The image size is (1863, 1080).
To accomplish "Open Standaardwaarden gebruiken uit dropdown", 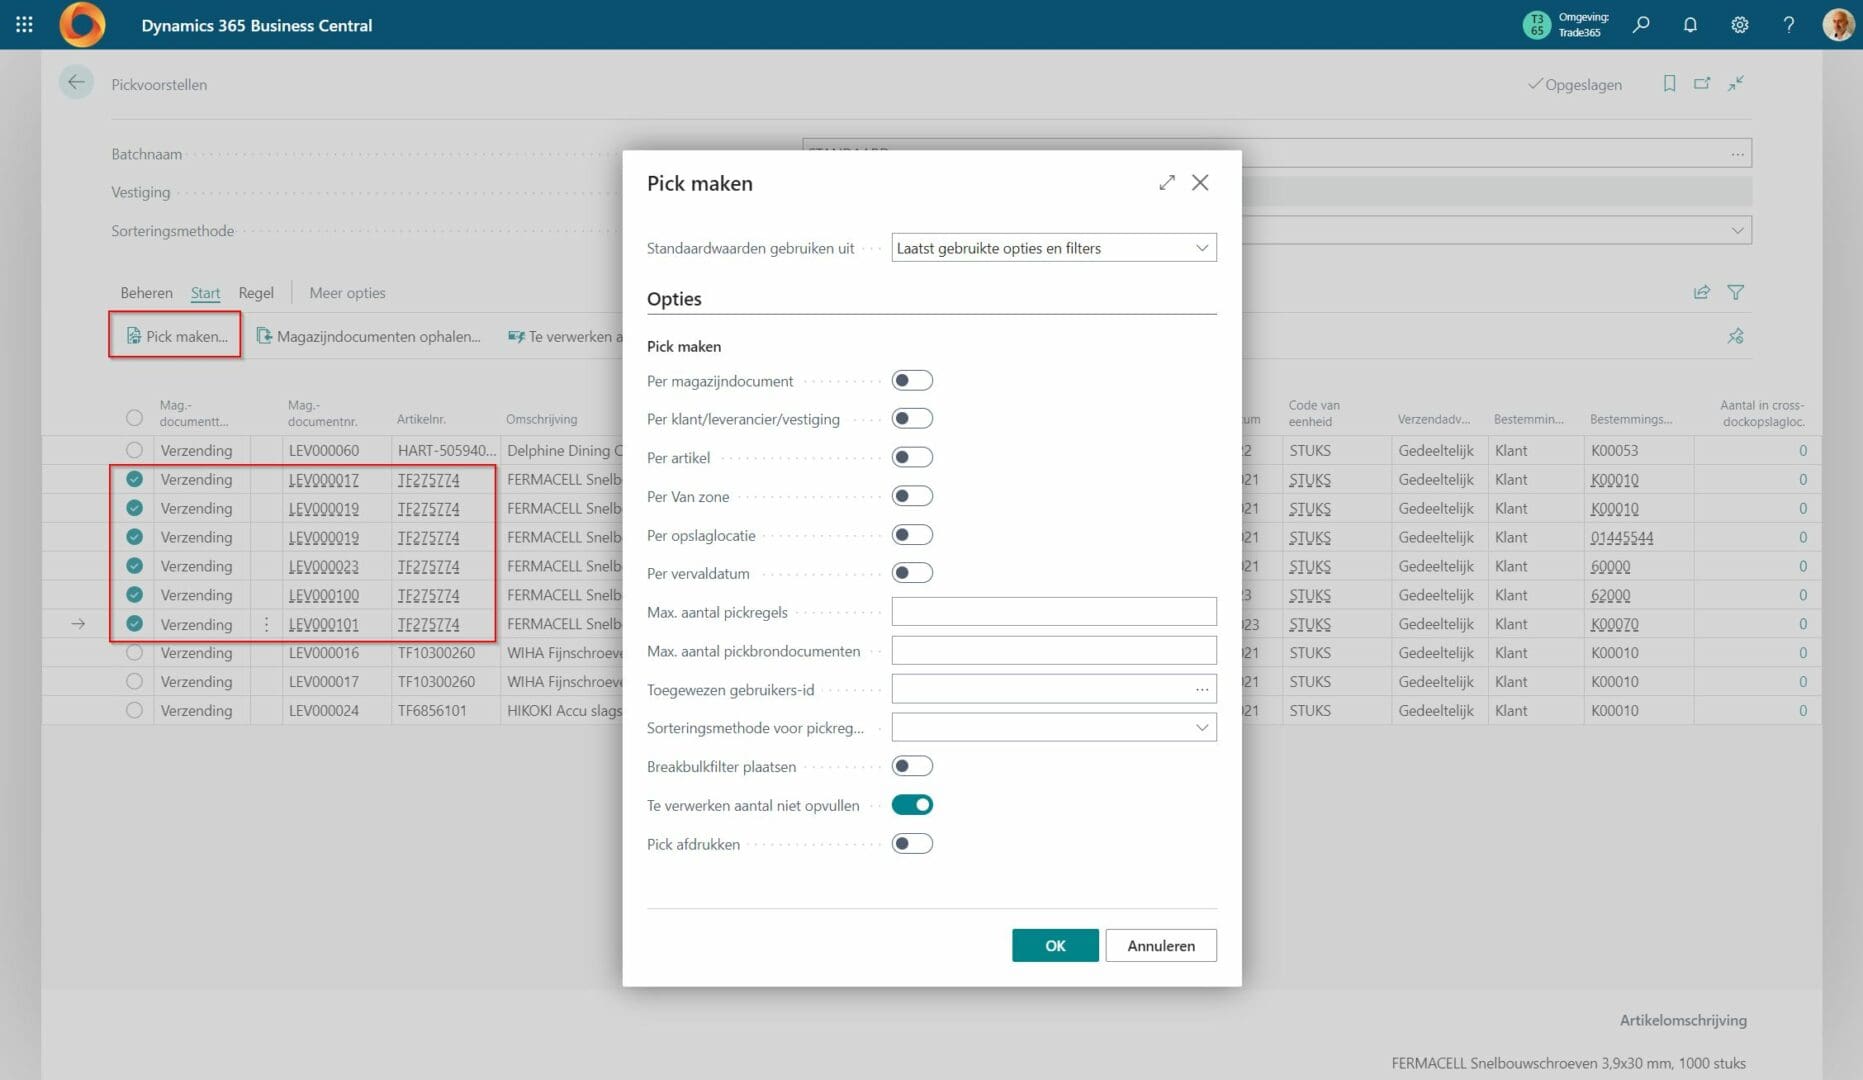I will 1054,248.
